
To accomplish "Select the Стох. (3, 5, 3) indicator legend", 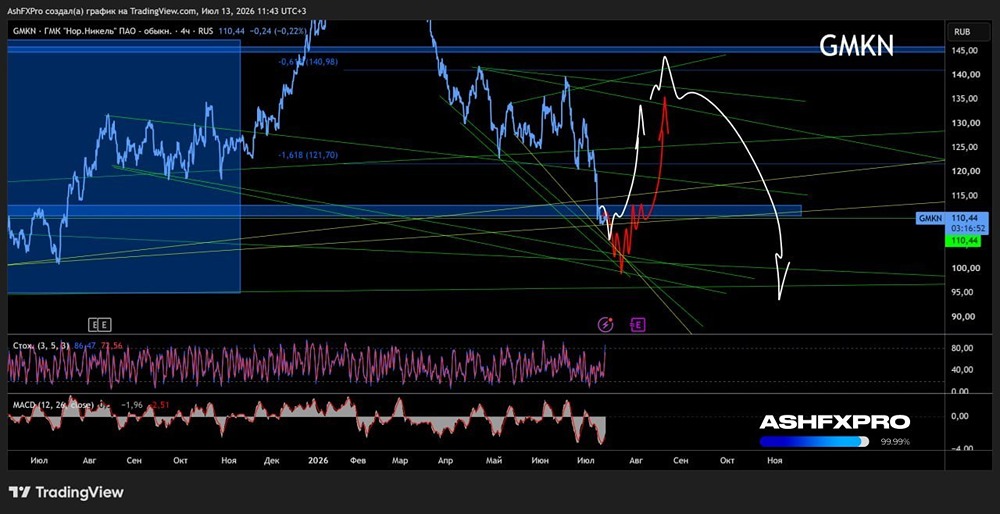I will (x=41, y=346).
